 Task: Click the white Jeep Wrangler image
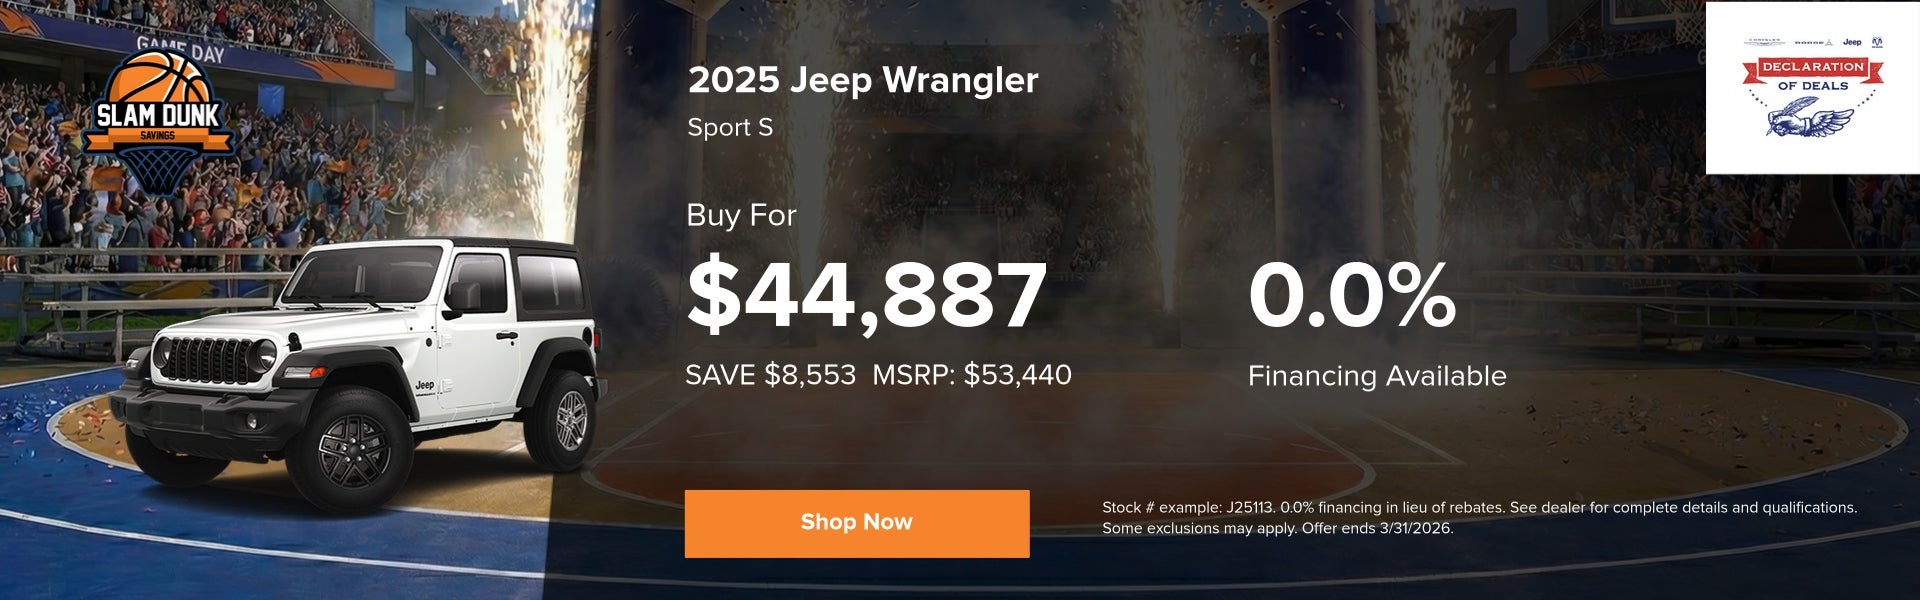[360, 370]
